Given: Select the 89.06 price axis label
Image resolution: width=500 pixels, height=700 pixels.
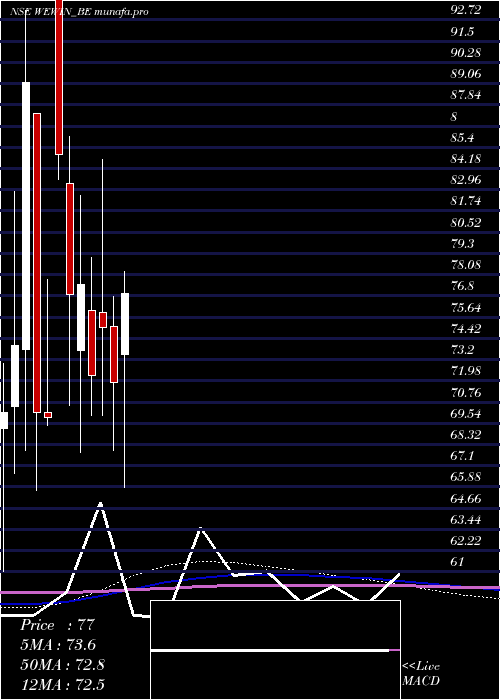Looking at the screenshot, I should pos(466,74).
